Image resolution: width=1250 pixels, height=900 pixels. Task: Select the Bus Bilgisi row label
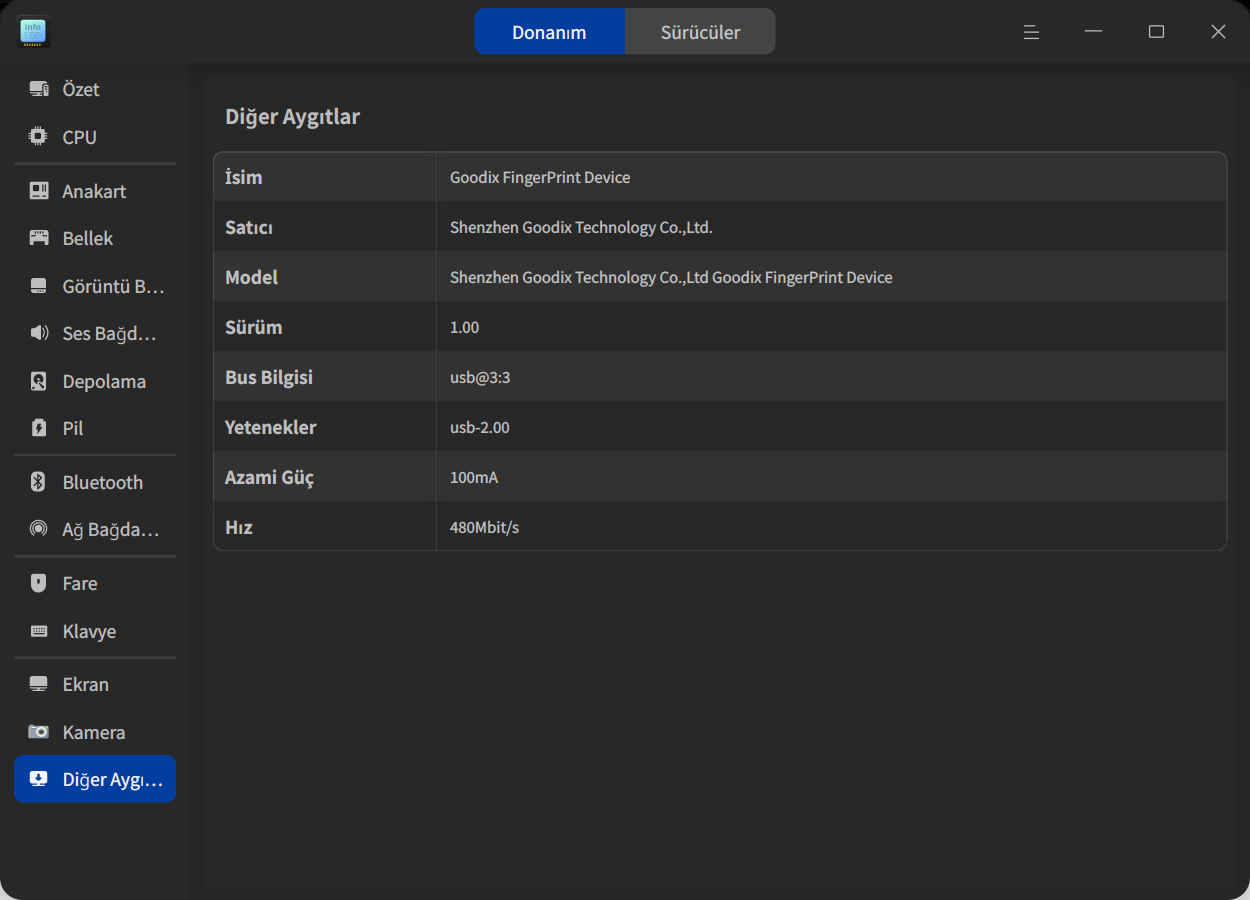(269, 377)
